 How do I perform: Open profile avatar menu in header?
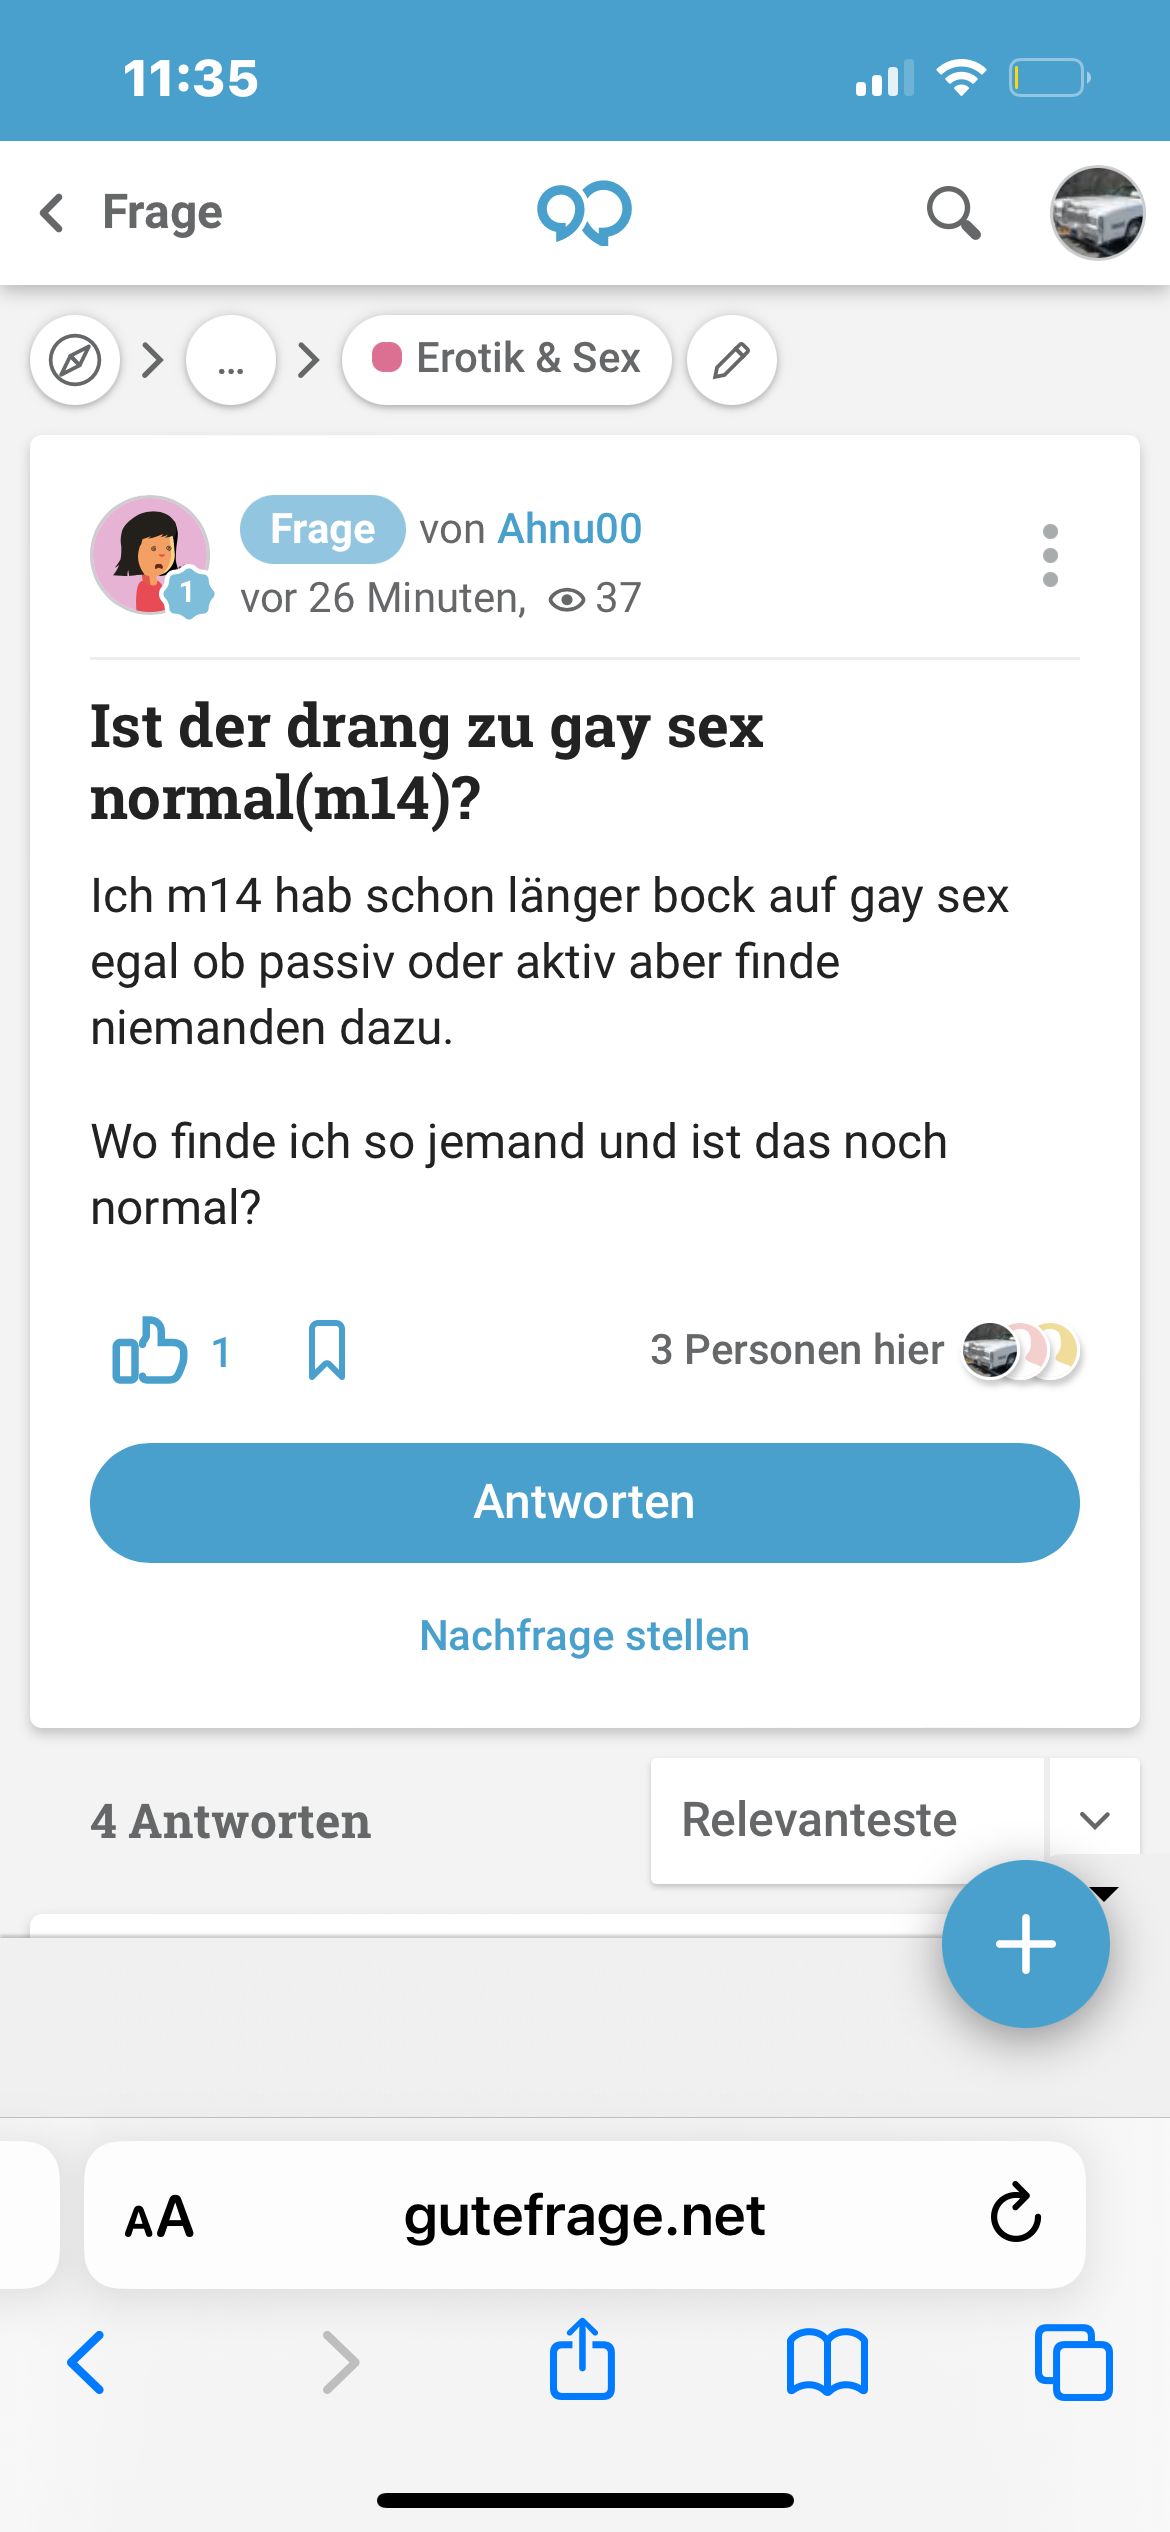1097,213
